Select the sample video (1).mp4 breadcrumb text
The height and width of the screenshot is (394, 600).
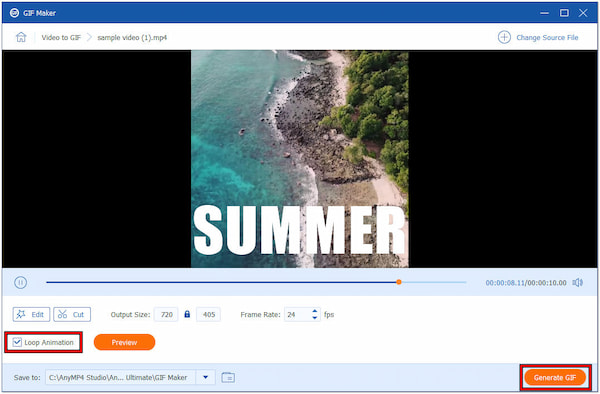click(x=132, y=37)
